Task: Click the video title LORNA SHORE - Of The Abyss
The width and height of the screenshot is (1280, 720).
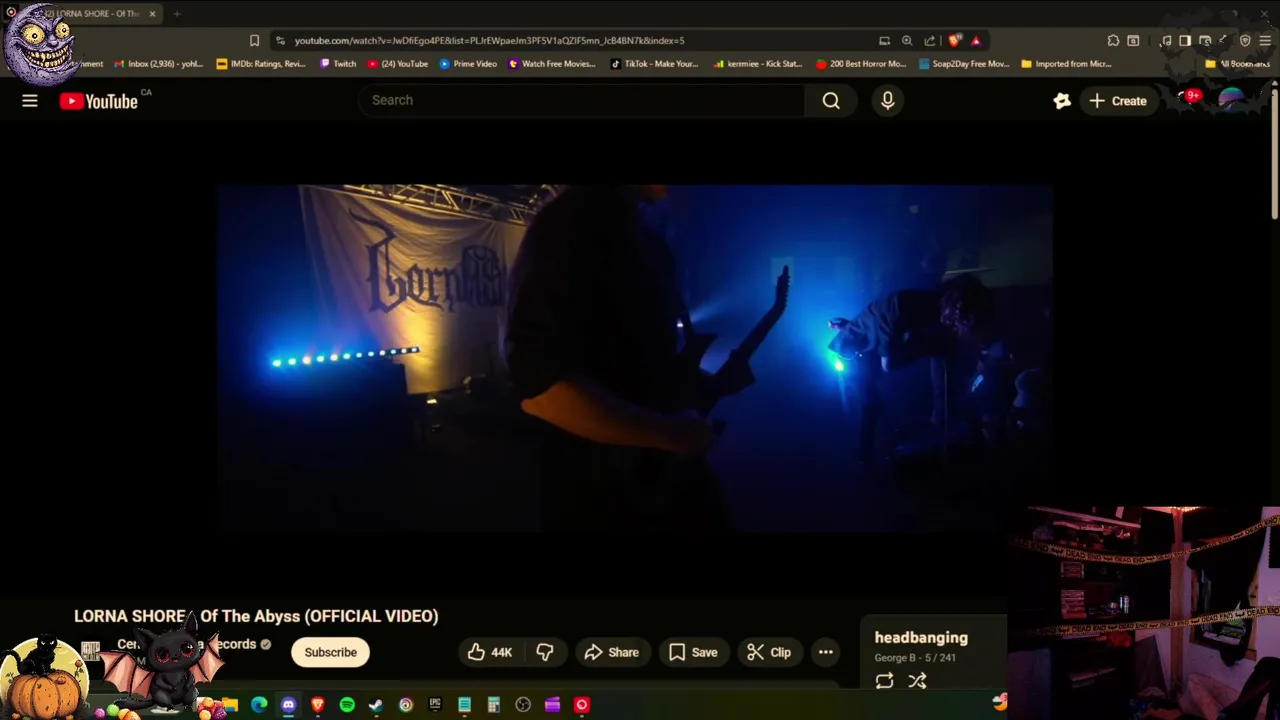Action: [256, 616]
